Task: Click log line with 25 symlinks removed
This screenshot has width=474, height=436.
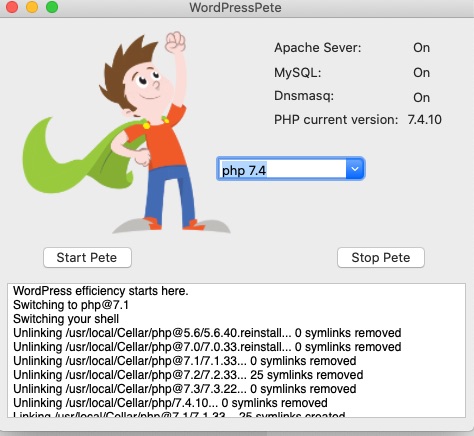Action: [188, 375]
